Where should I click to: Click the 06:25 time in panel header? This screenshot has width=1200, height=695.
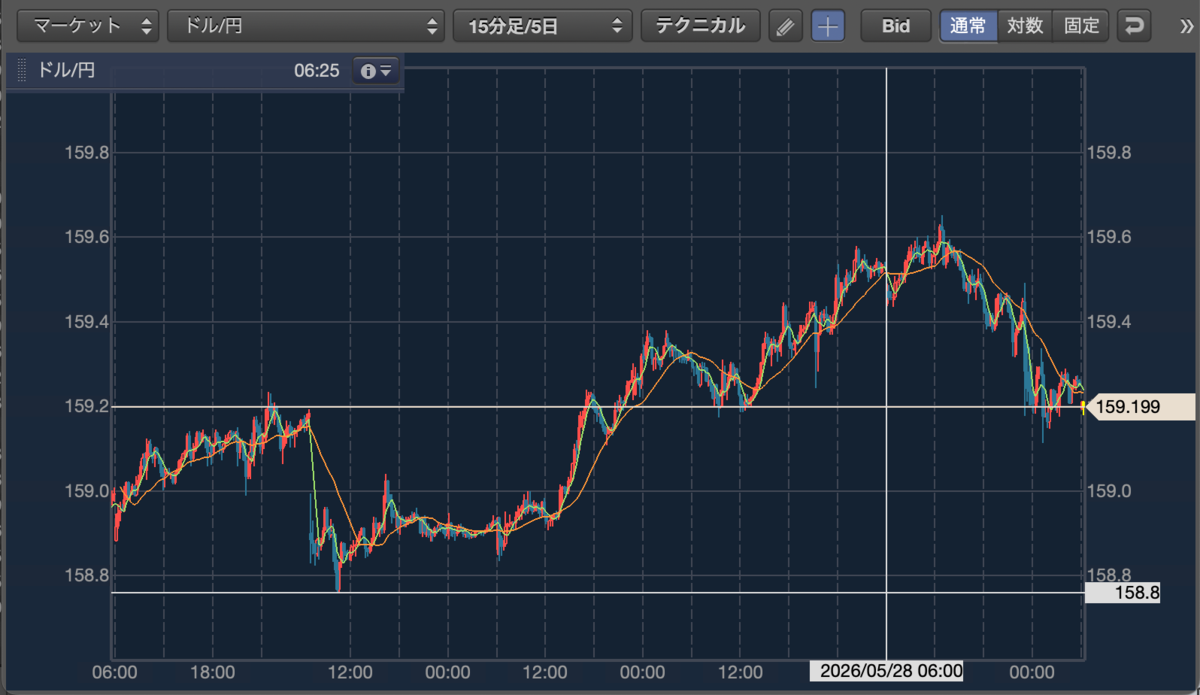coord(317,71)
